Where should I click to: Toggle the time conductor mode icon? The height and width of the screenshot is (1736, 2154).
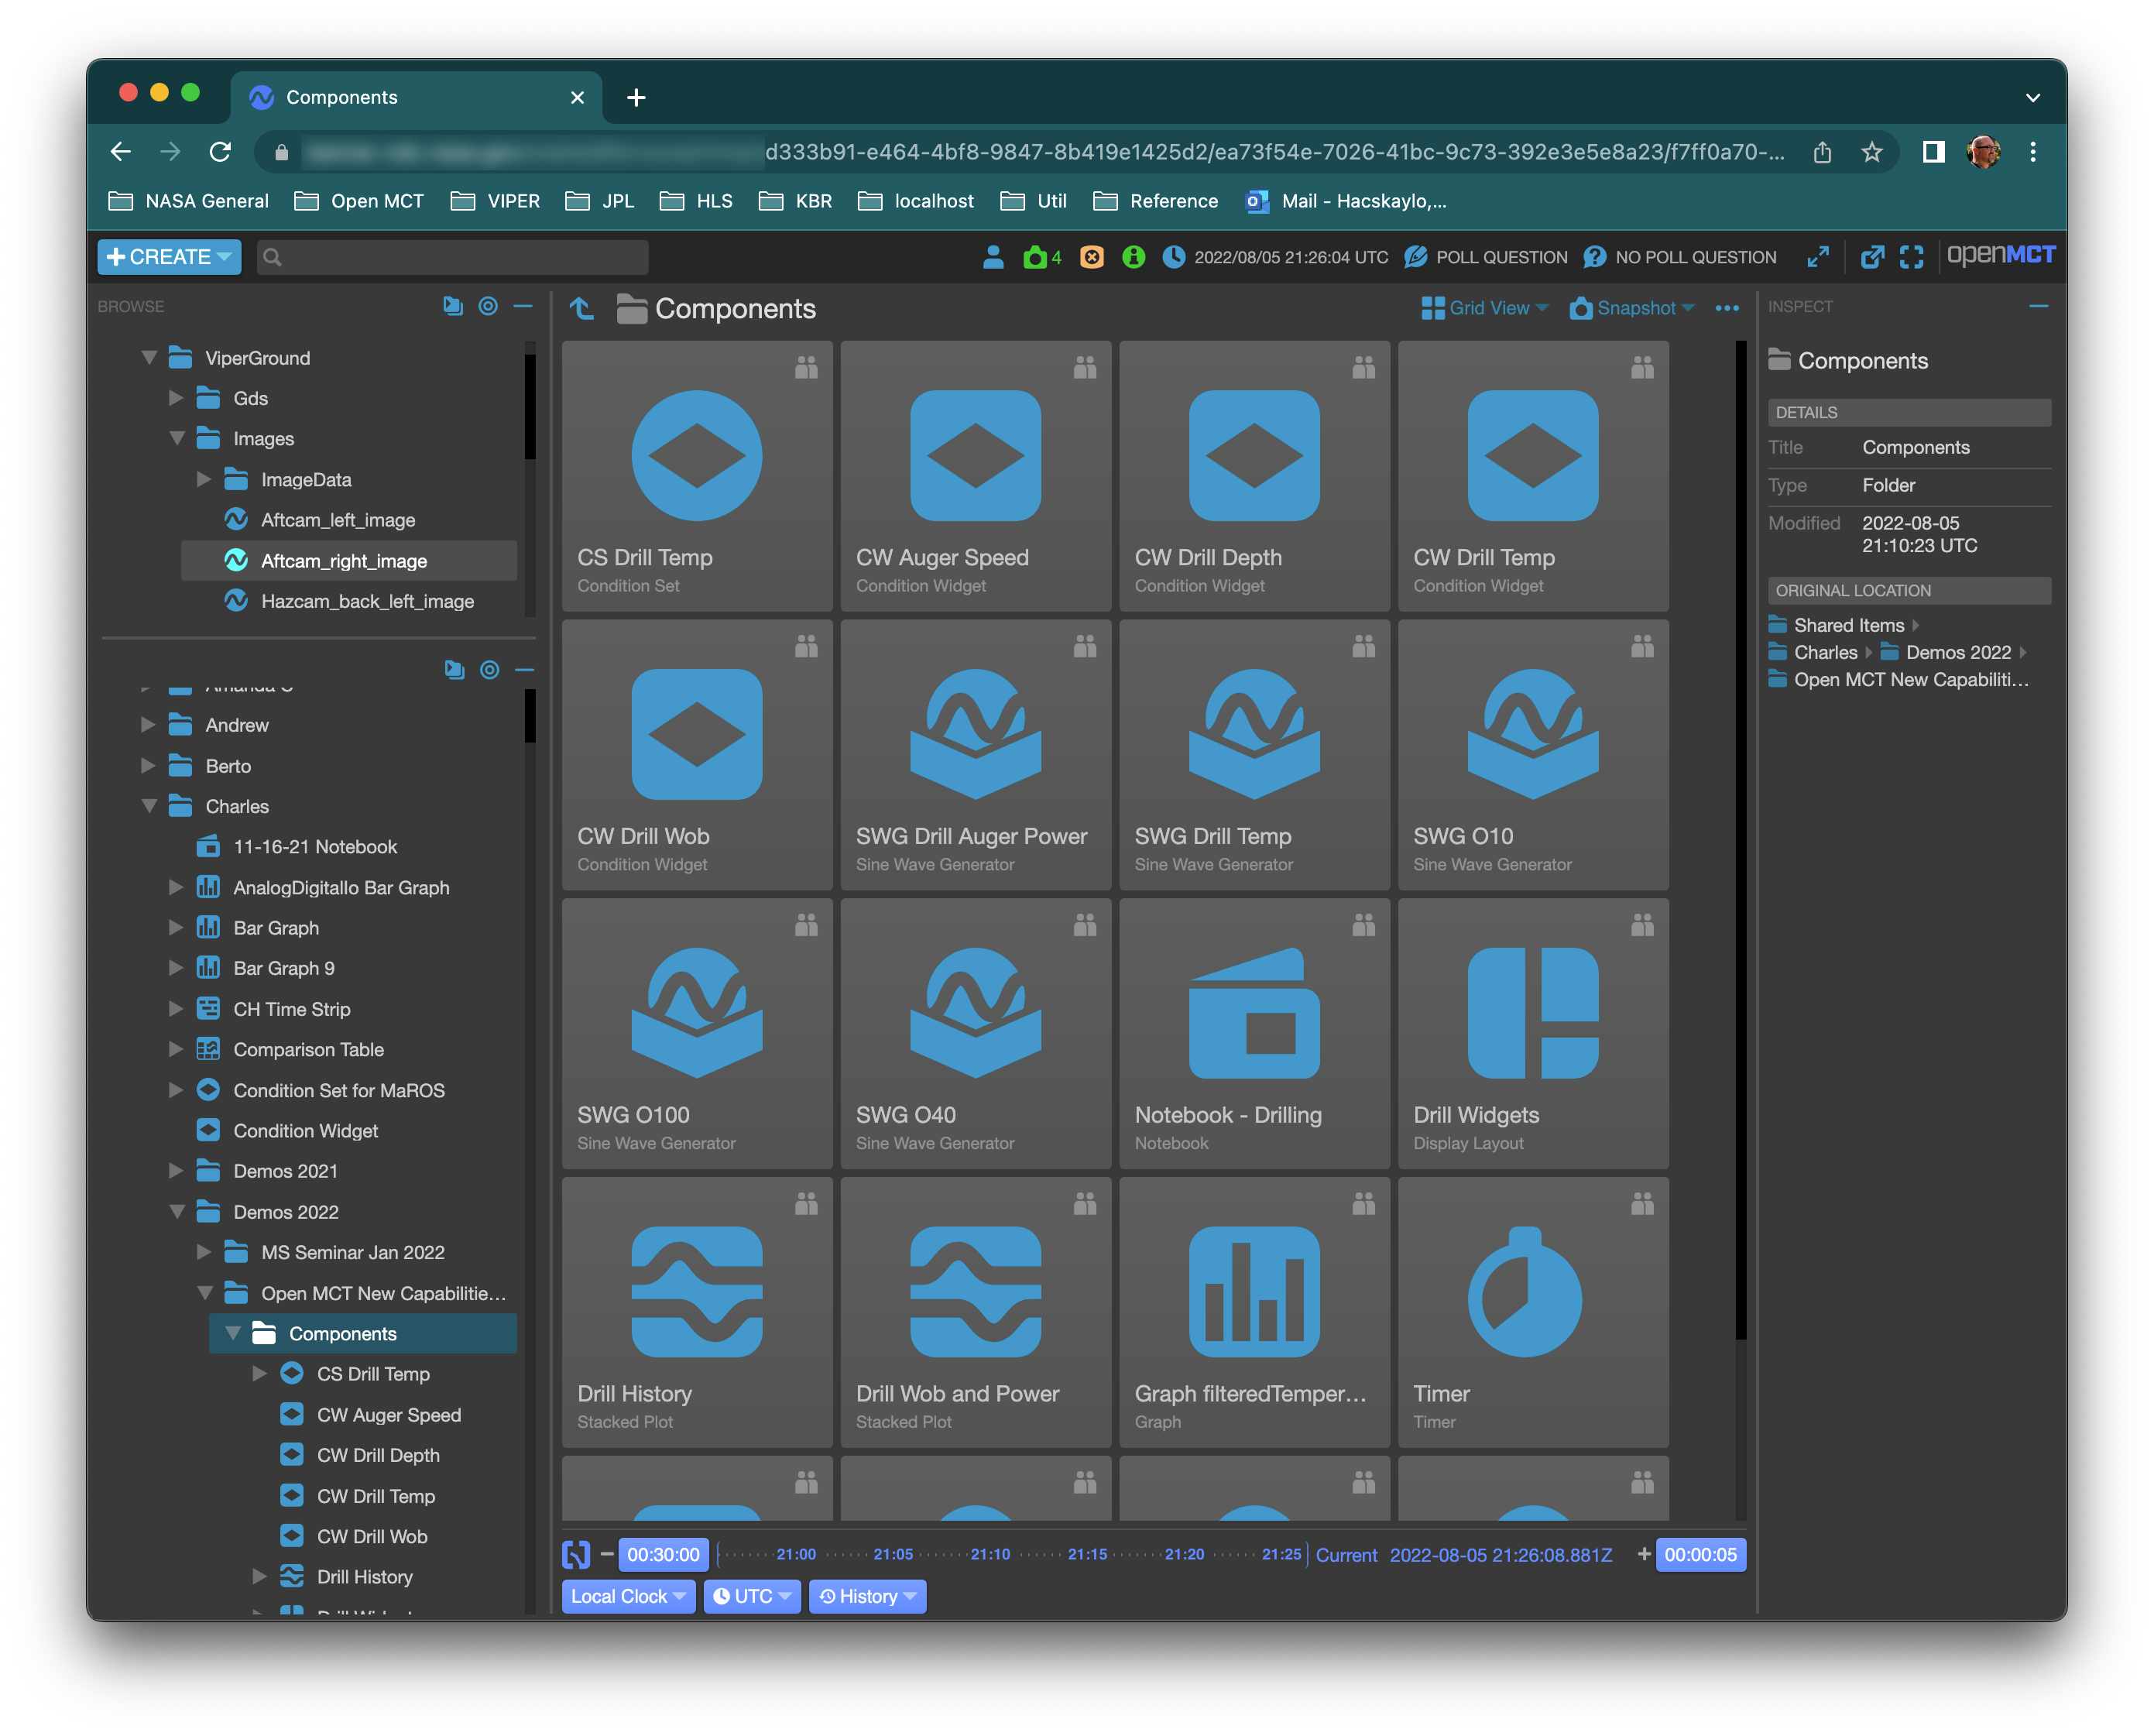(x=576, y=1554)
